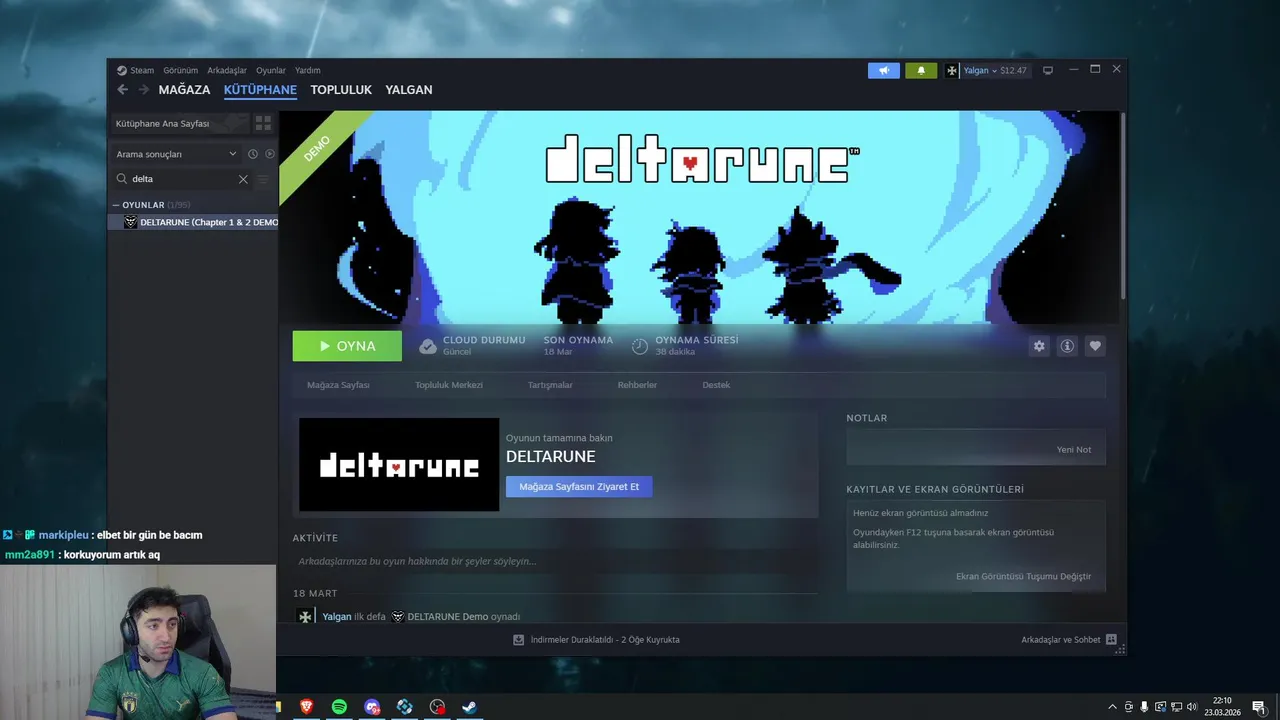Open downloads manager icon in status bar
1280x720 pixels.
(x=518, y=640)
